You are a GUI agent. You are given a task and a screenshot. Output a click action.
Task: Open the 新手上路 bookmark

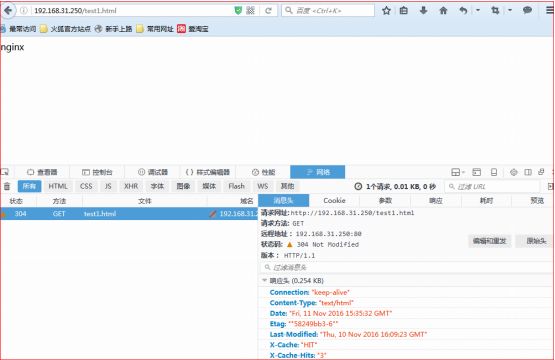[114, 29]
